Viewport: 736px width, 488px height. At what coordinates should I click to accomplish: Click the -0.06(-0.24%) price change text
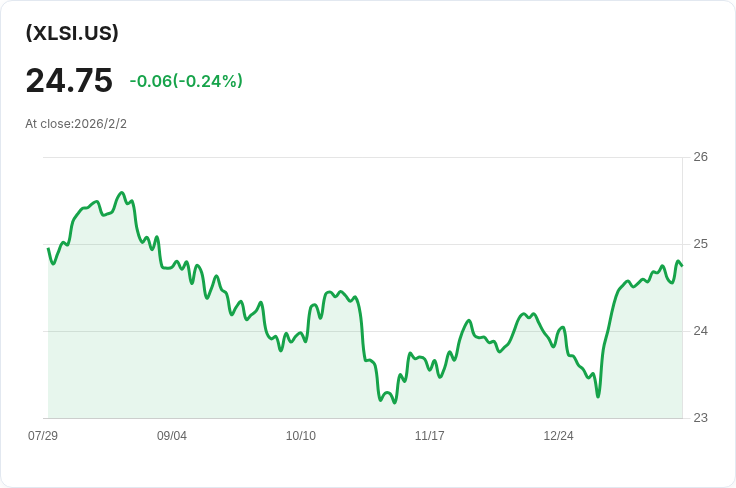click(x=186, y=81)
